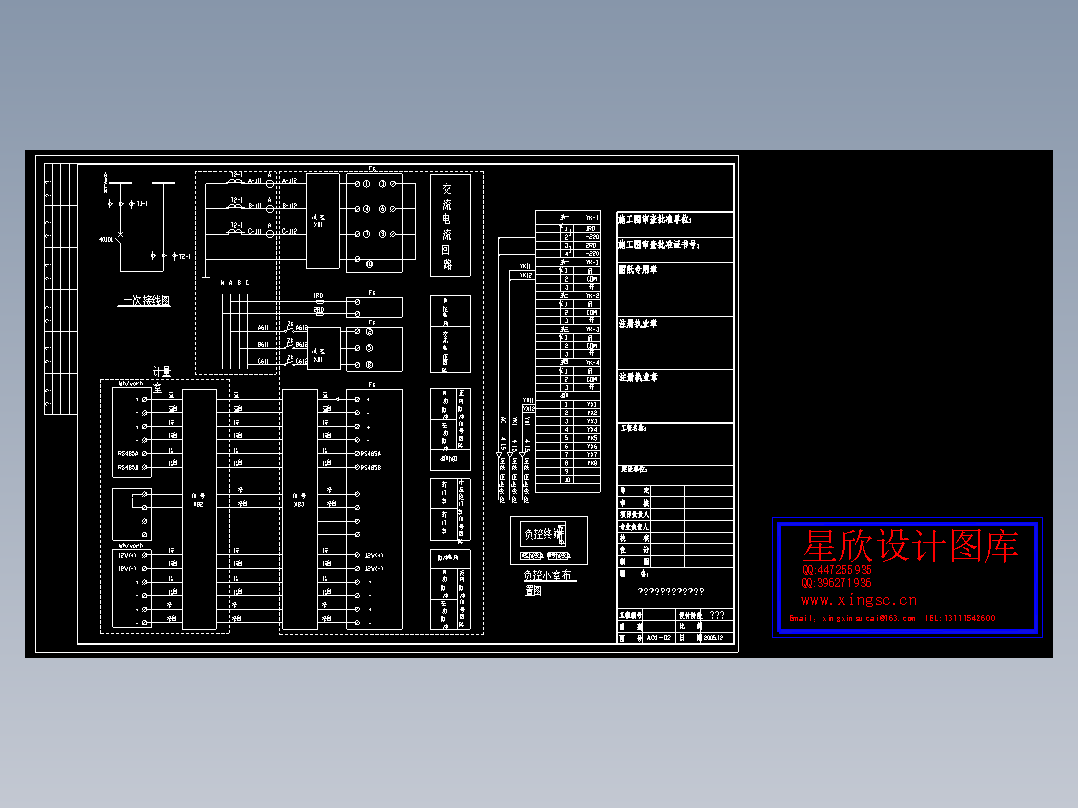The height and width of the screenshot is (808, 1078).
Task: Select the 'B411' wire label
Action: tap(254, 206)
